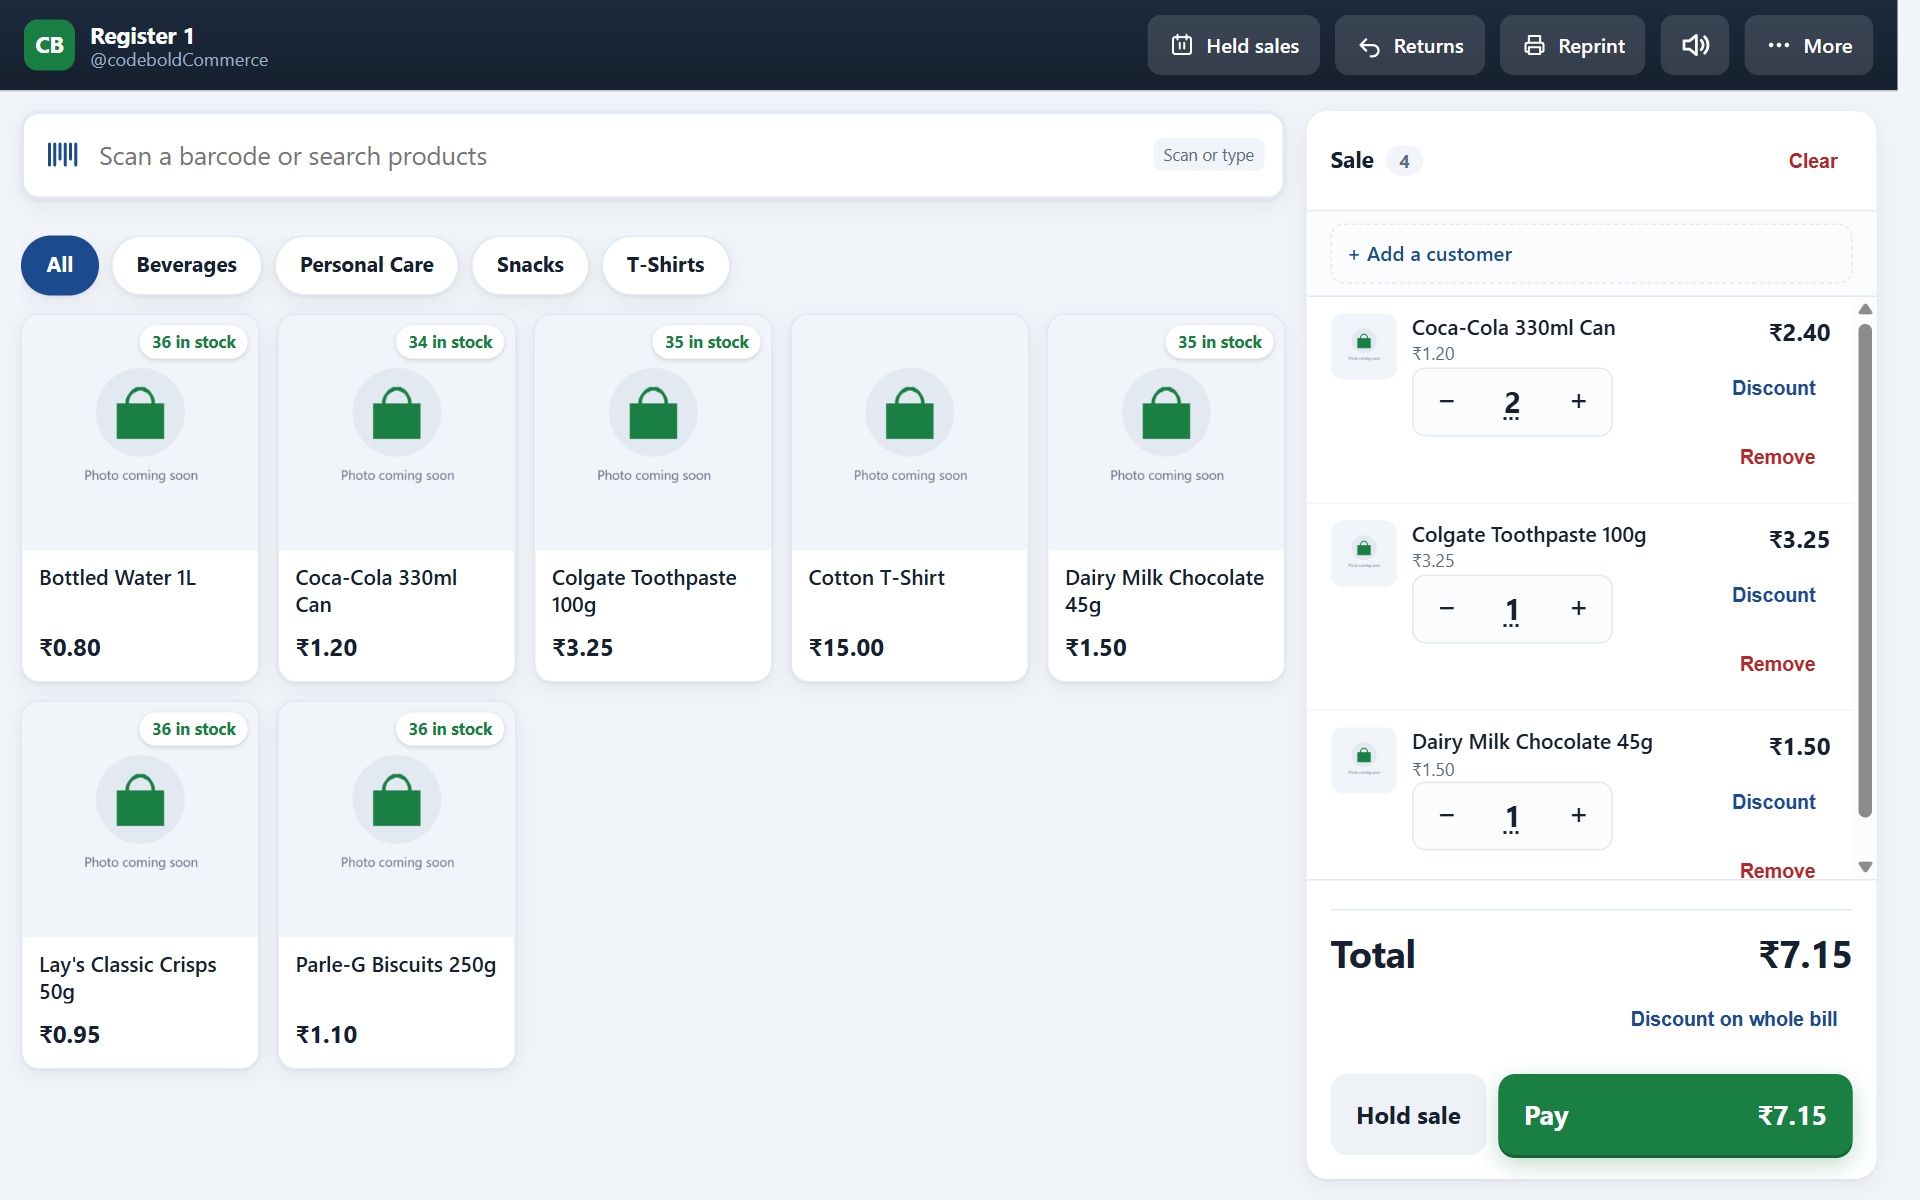Click the Colgate Toothpaste cart item thumbnail
The height and width of the screenshot is (1200, 1920).
(x=1363, y=553)
